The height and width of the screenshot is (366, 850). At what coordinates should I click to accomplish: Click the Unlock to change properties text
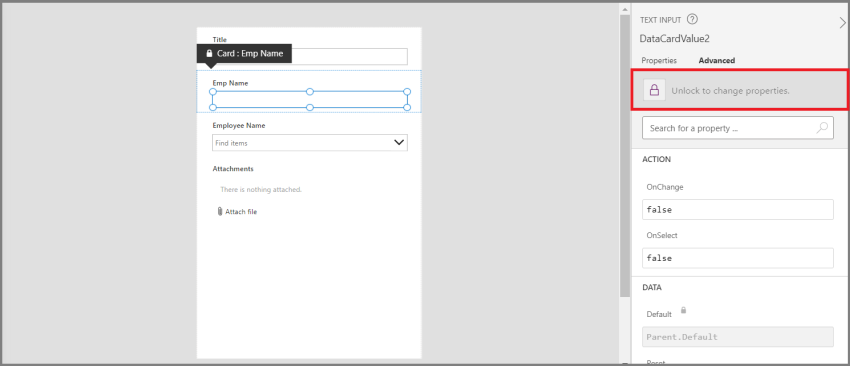[730, 91]
